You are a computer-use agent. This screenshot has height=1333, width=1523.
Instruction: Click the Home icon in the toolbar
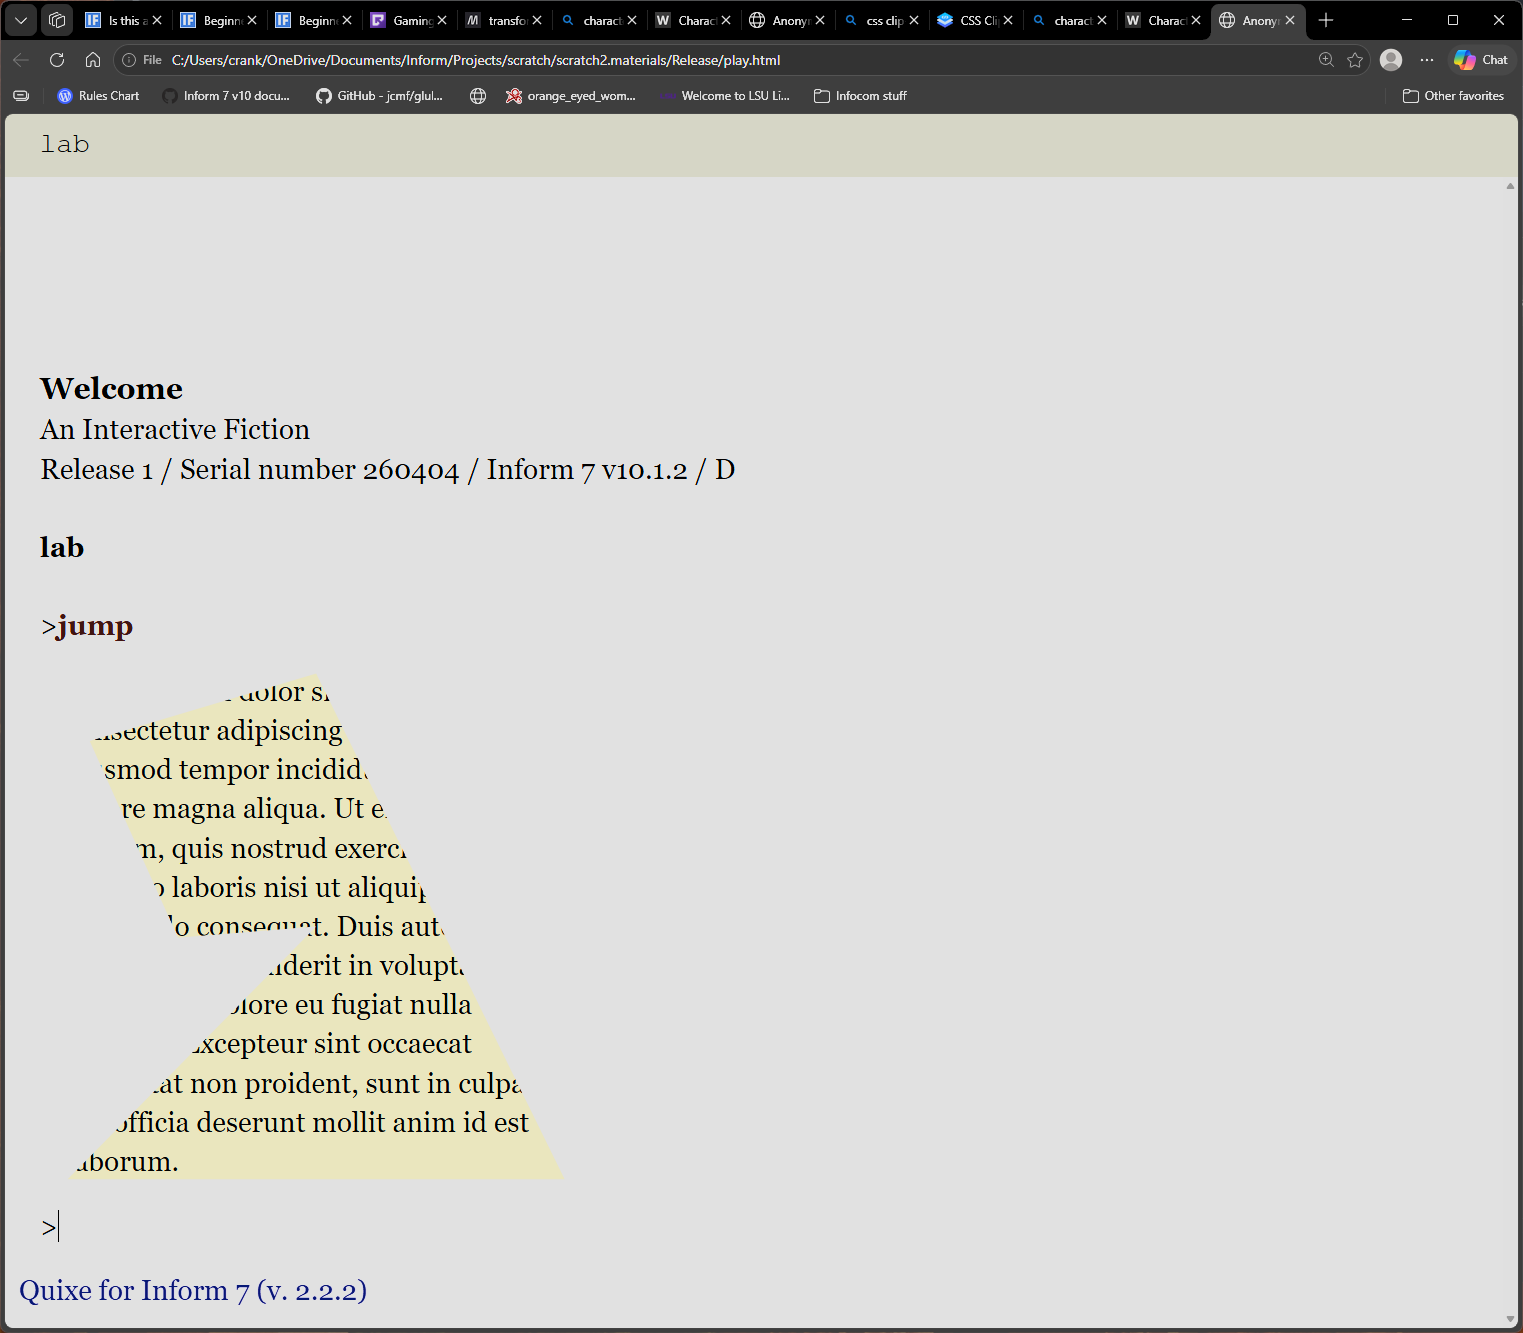(93, 60)
